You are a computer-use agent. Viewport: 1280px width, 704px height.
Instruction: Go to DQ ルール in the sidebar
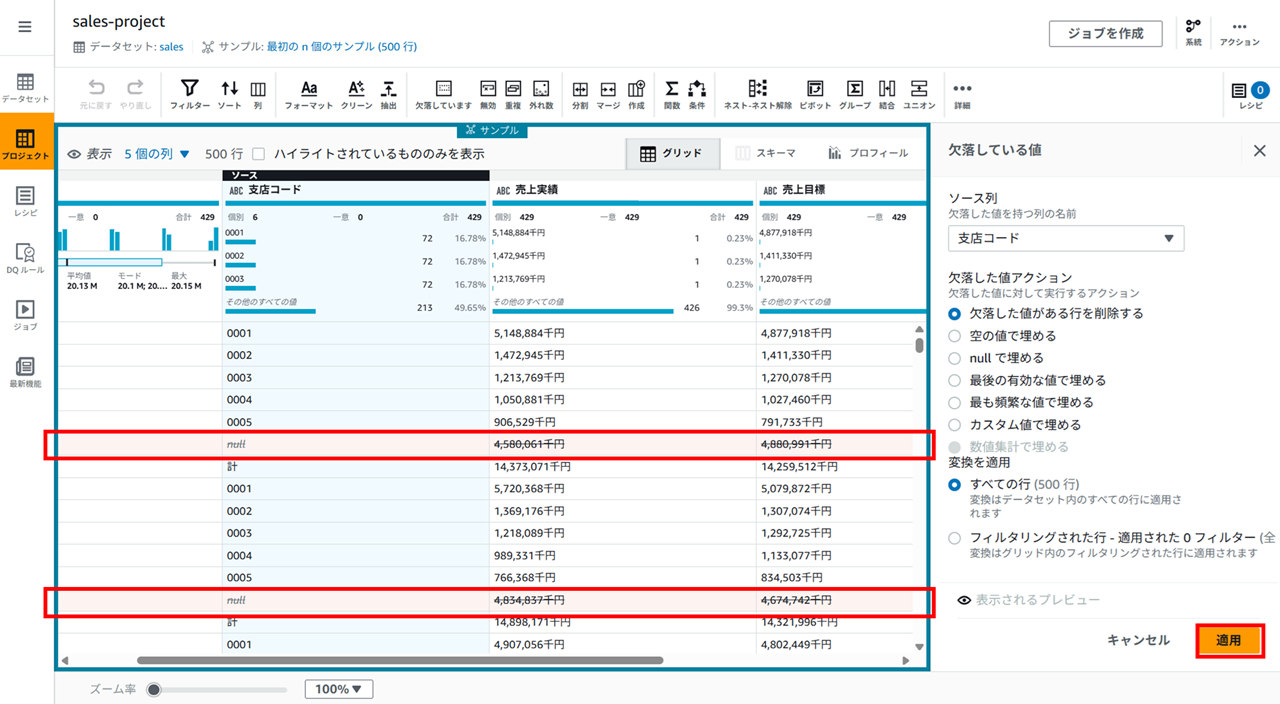[25, 258]
